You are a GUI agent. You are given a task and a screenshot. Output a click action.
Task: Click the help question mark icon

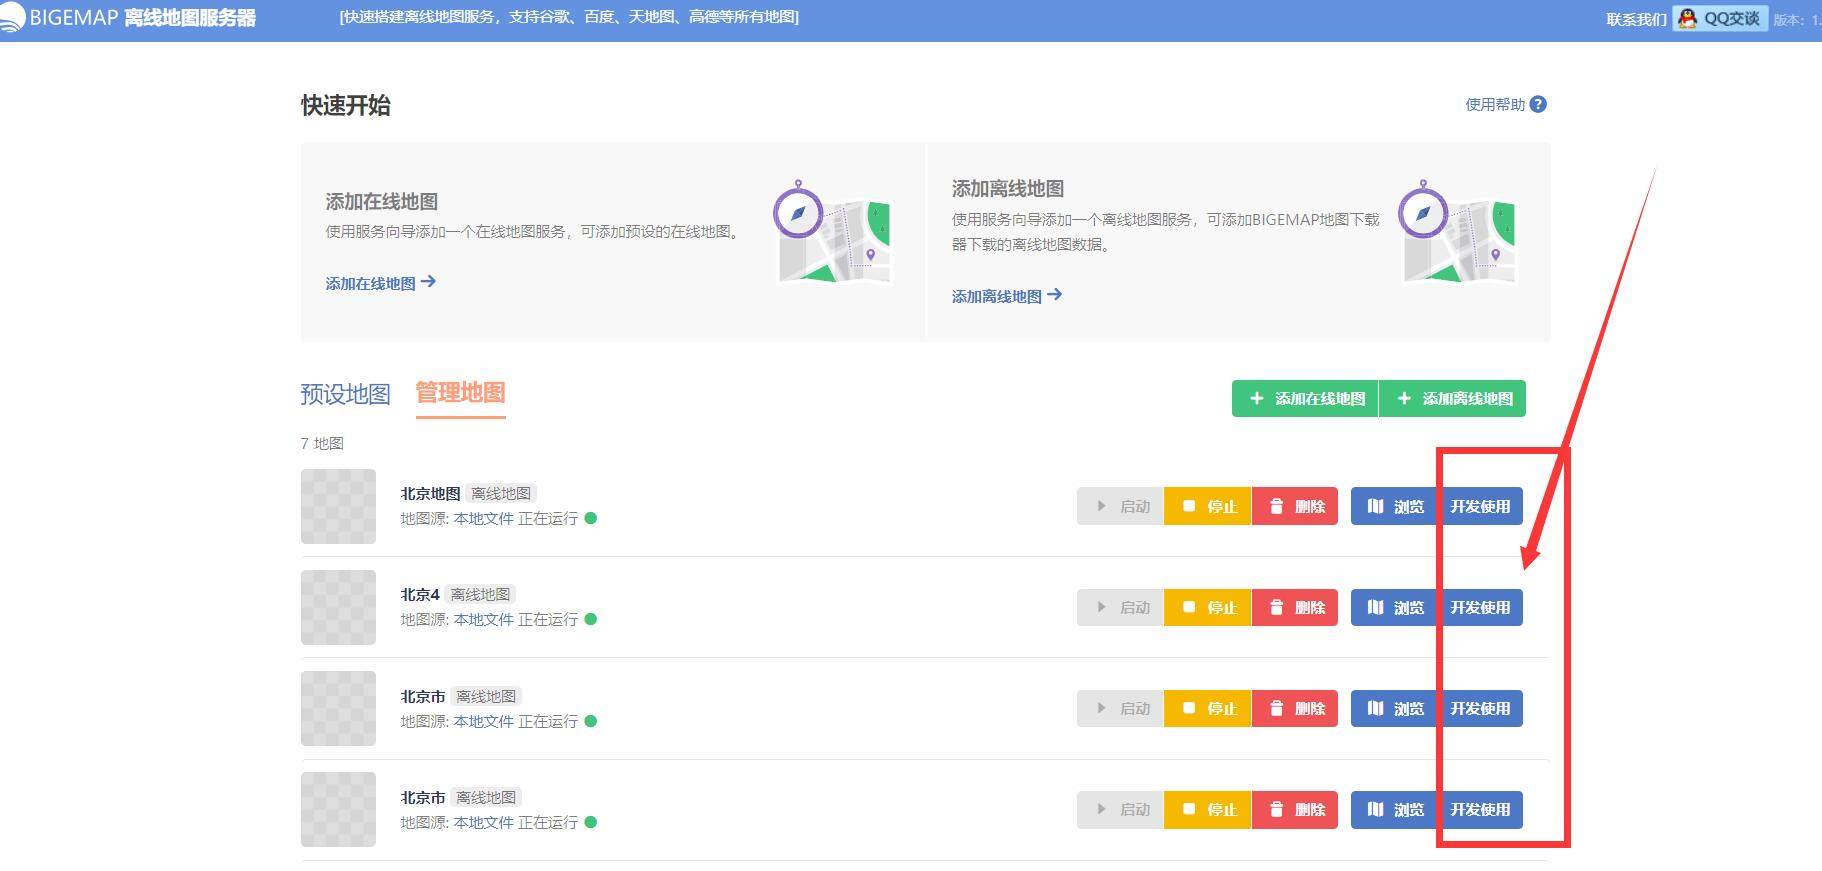(x=1538, y=104)
